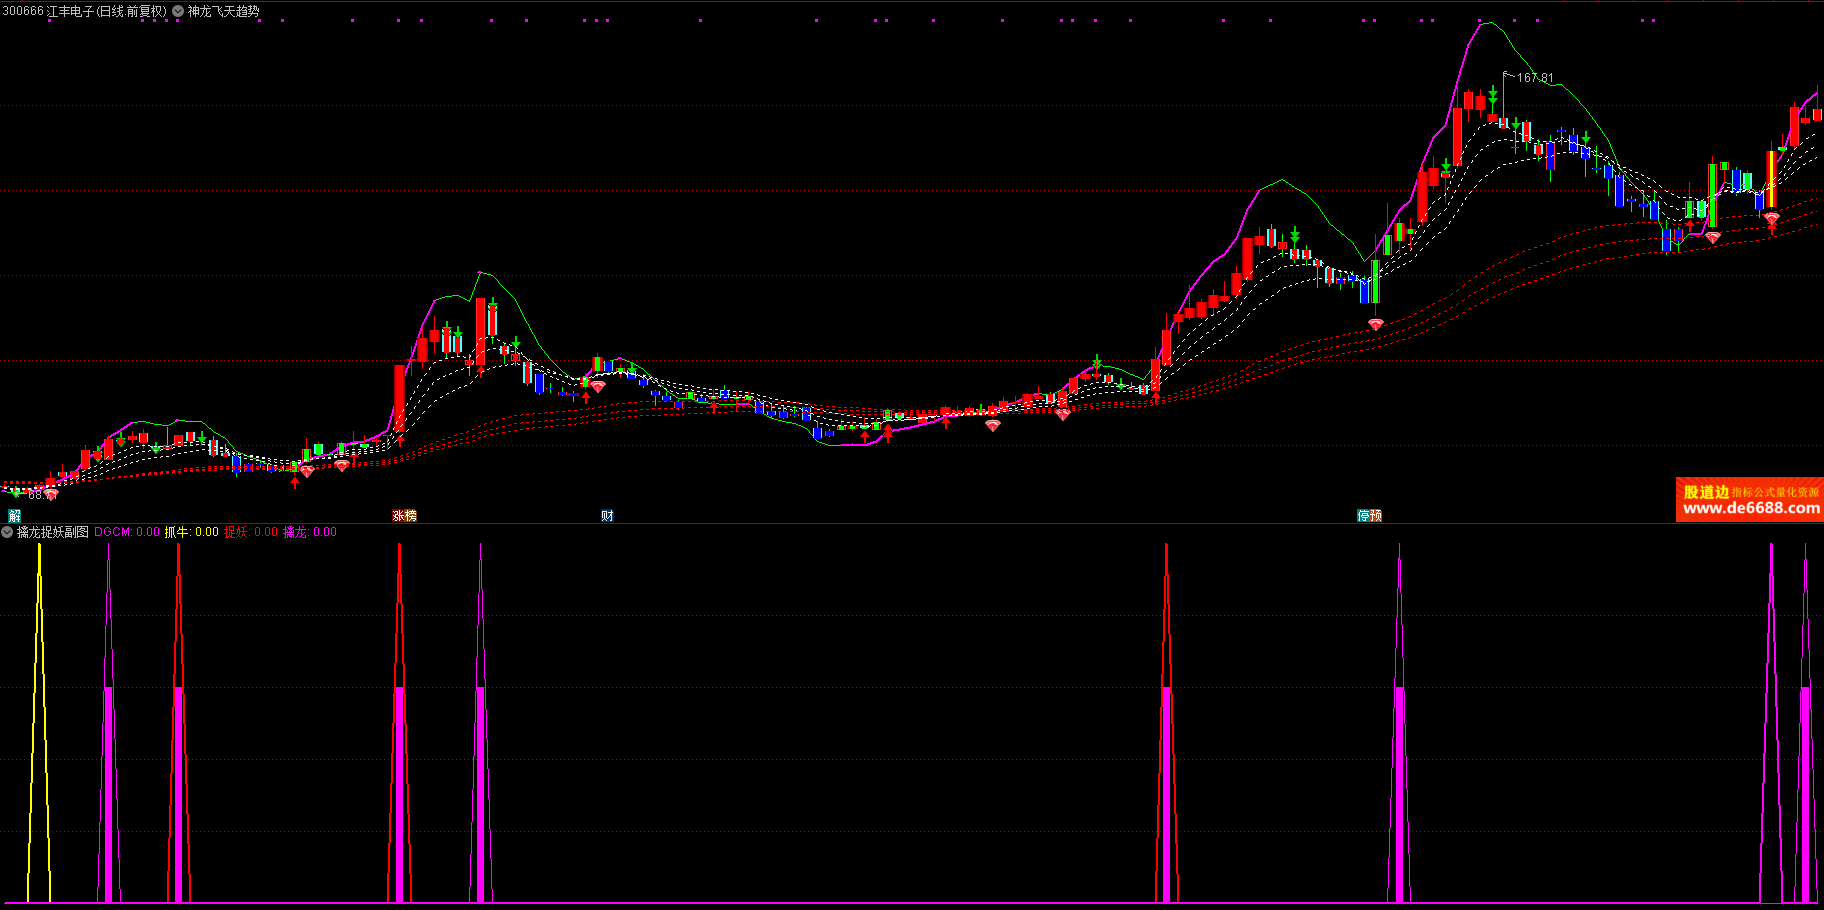Click the 167.81 high price label
Image resolution: width=1824 pixels, height=910 pixels.
[x=1535, y=78]
